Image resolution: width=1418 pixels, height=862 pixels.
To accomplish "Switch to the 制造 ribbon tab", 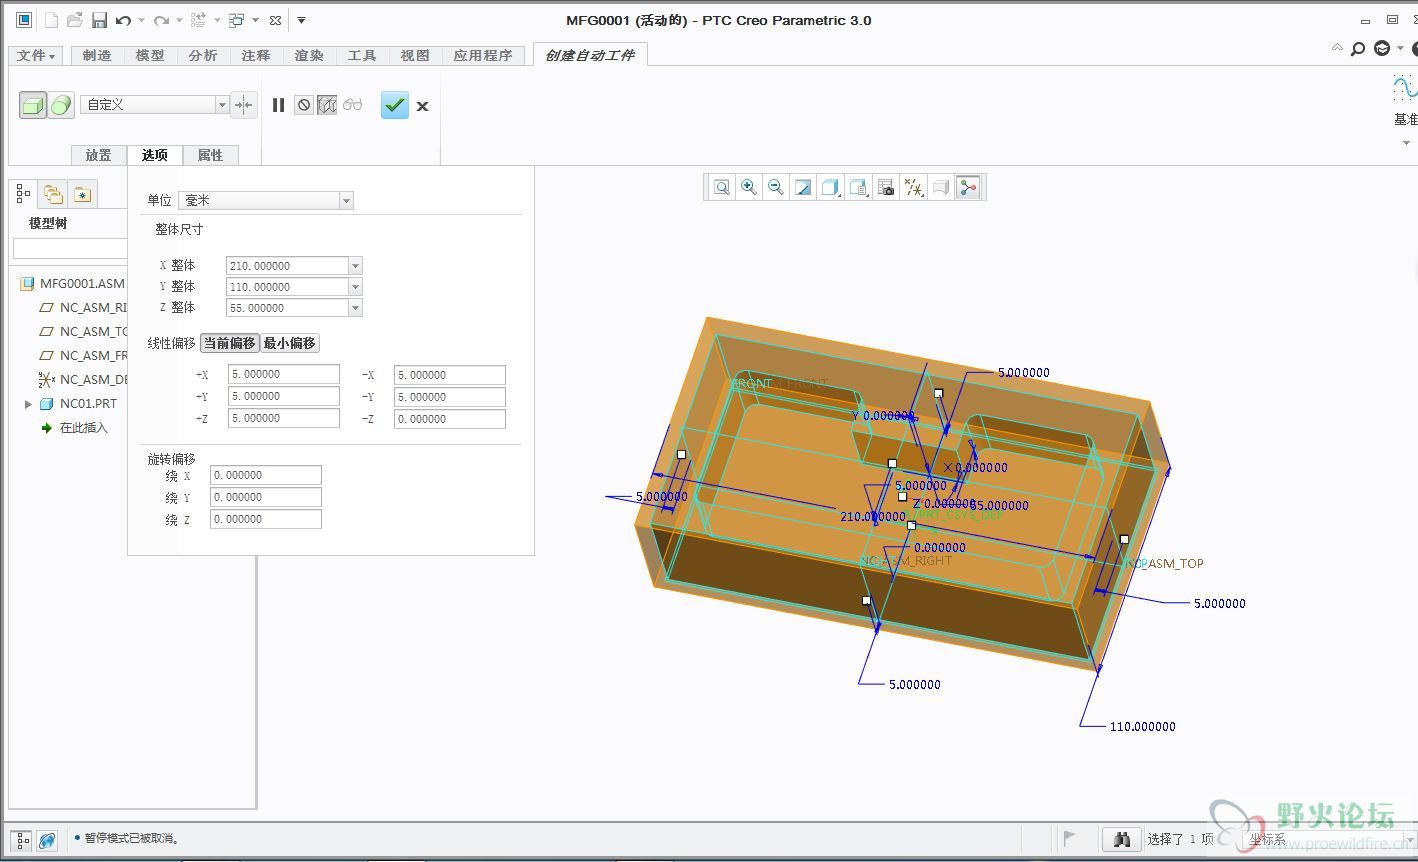I will point(97,55).
